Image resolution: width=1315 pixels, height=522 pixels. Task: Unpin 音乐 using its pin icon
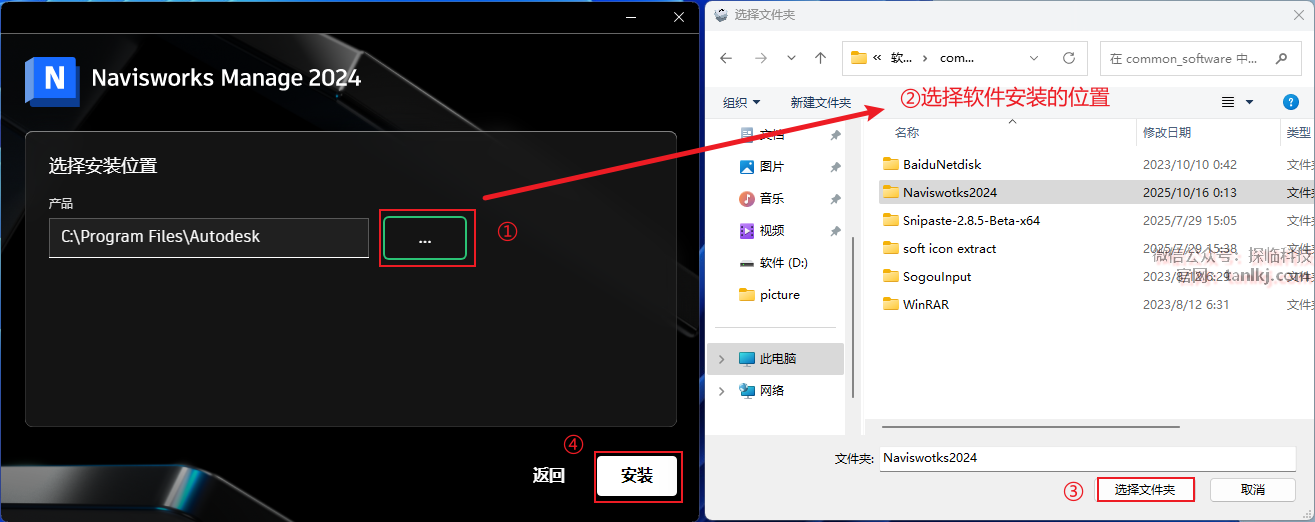click(835, 199)
